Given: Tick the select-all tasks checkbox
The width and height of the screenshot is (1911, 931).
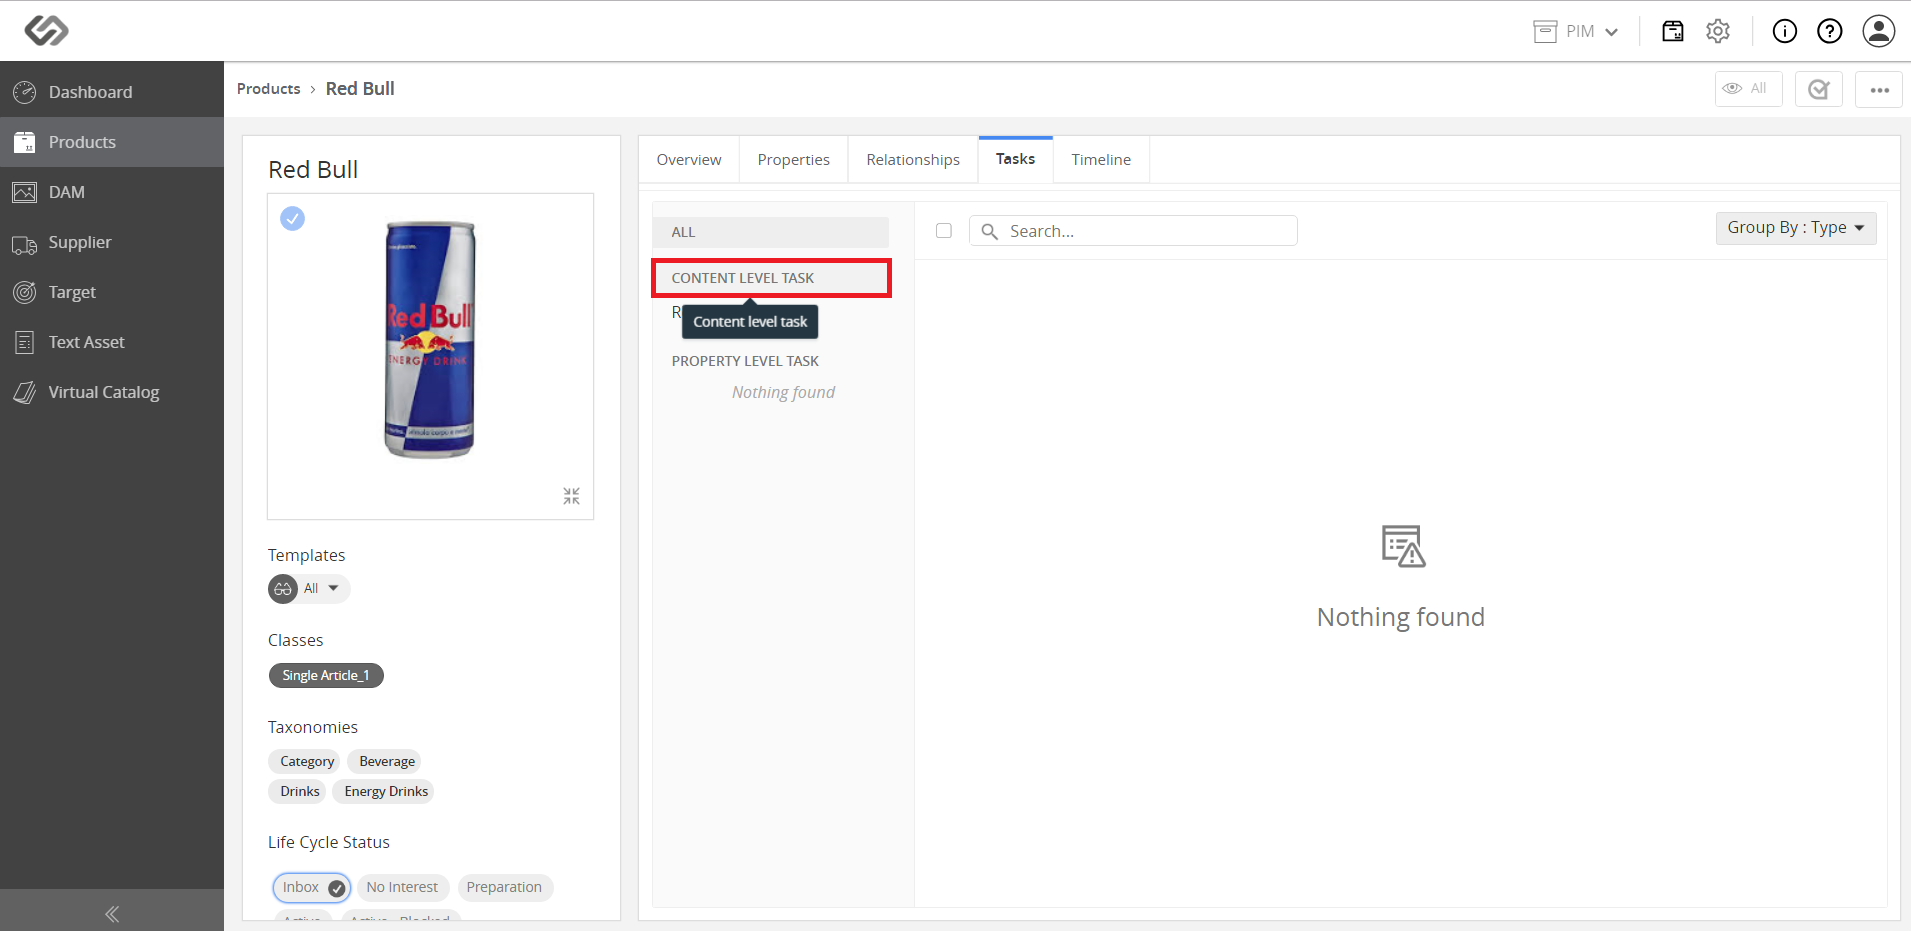Looking at the screenshot, I should click(x=944, y=231).
